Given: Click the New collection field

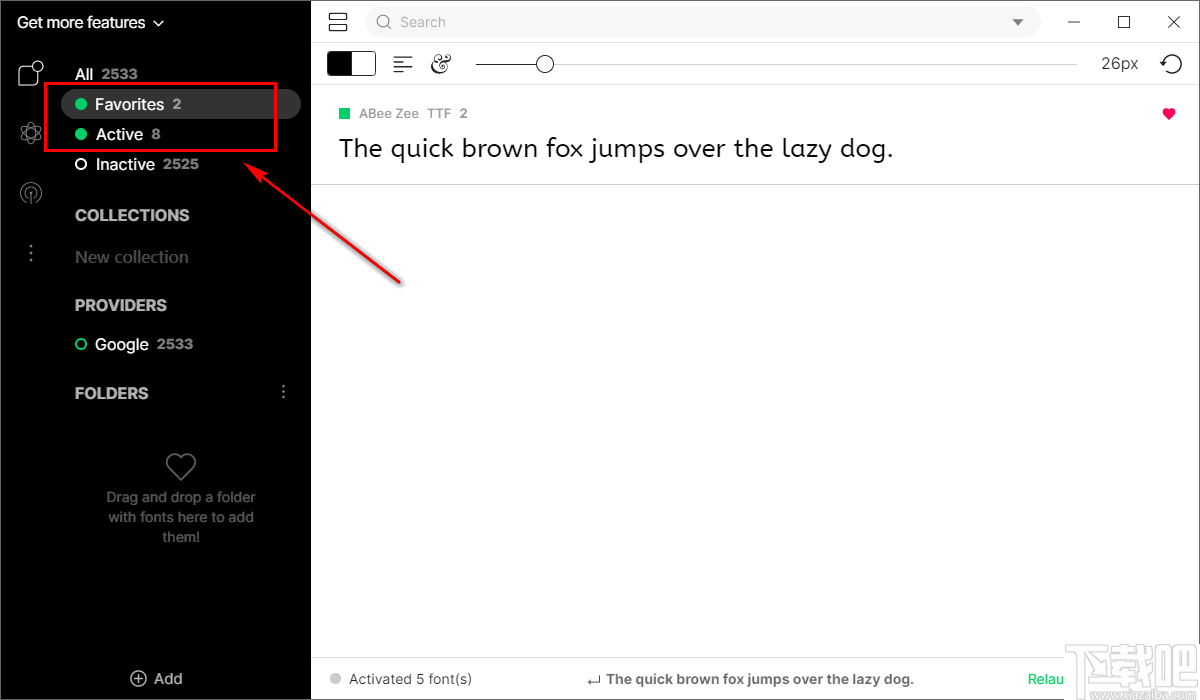Looking at the screenshot, I should [132, 257].
